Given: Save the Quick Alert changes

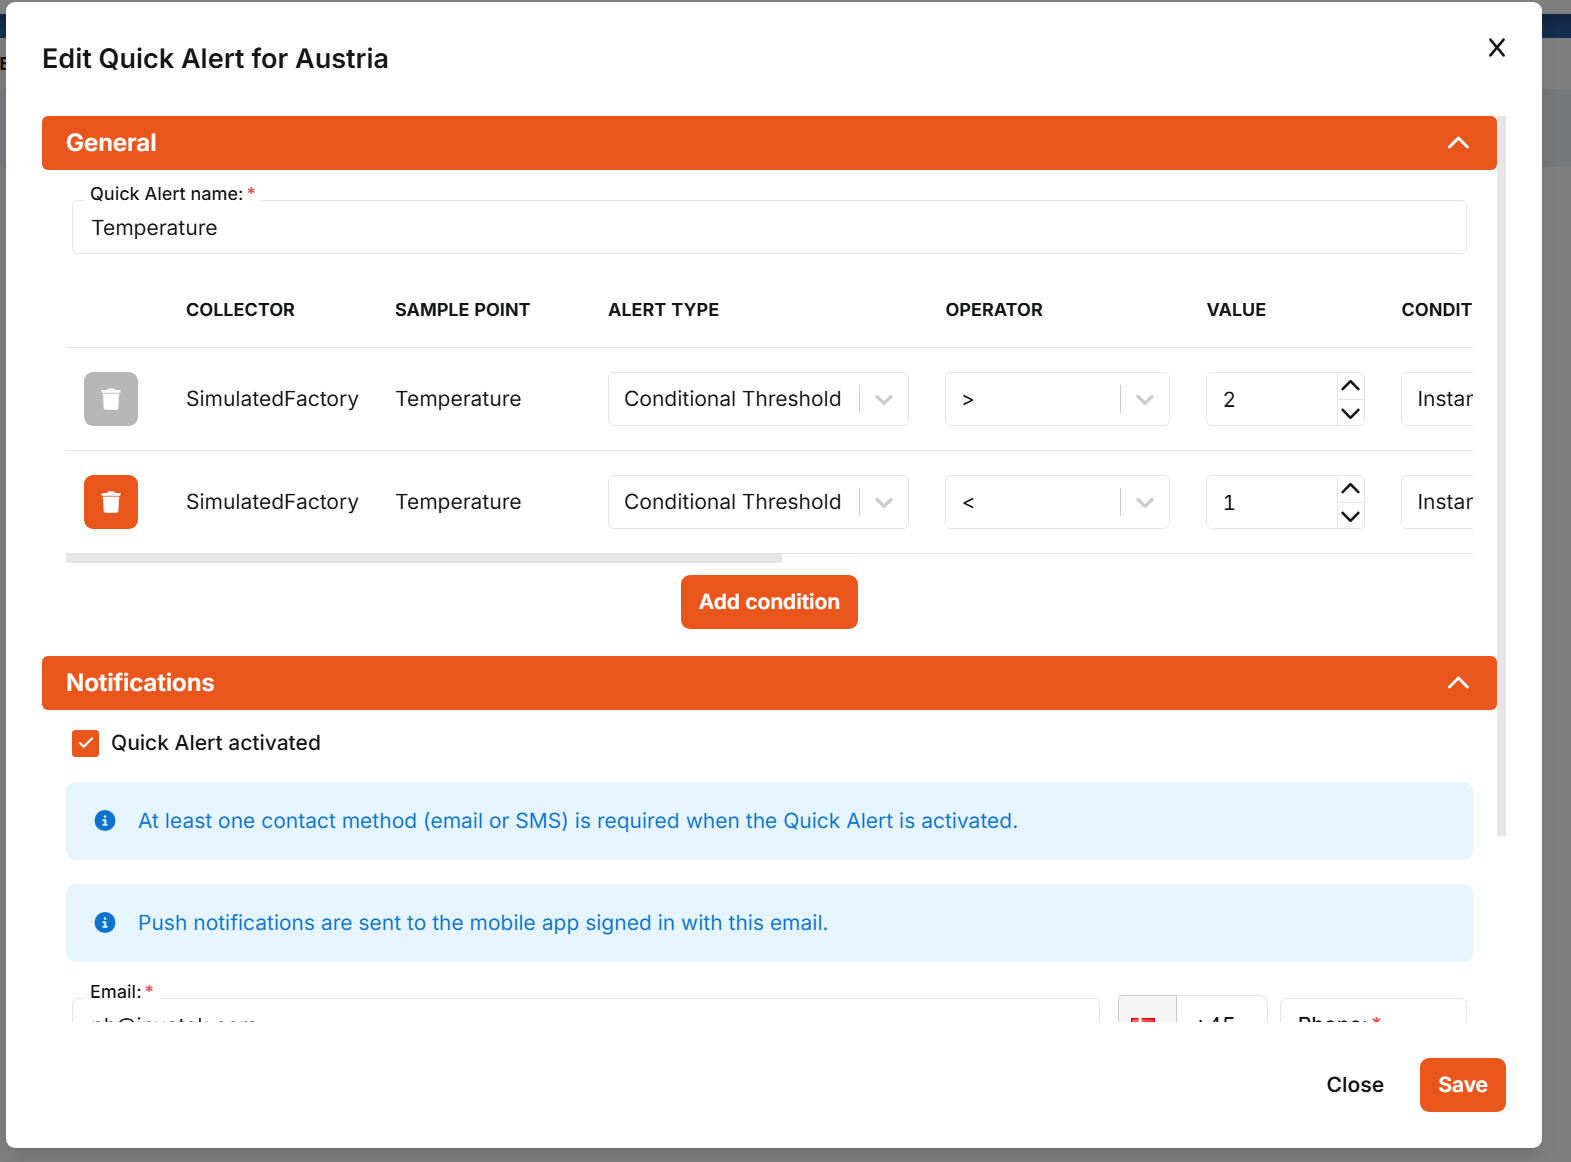Looking at the screenshot, I should coord(1462,1085).
